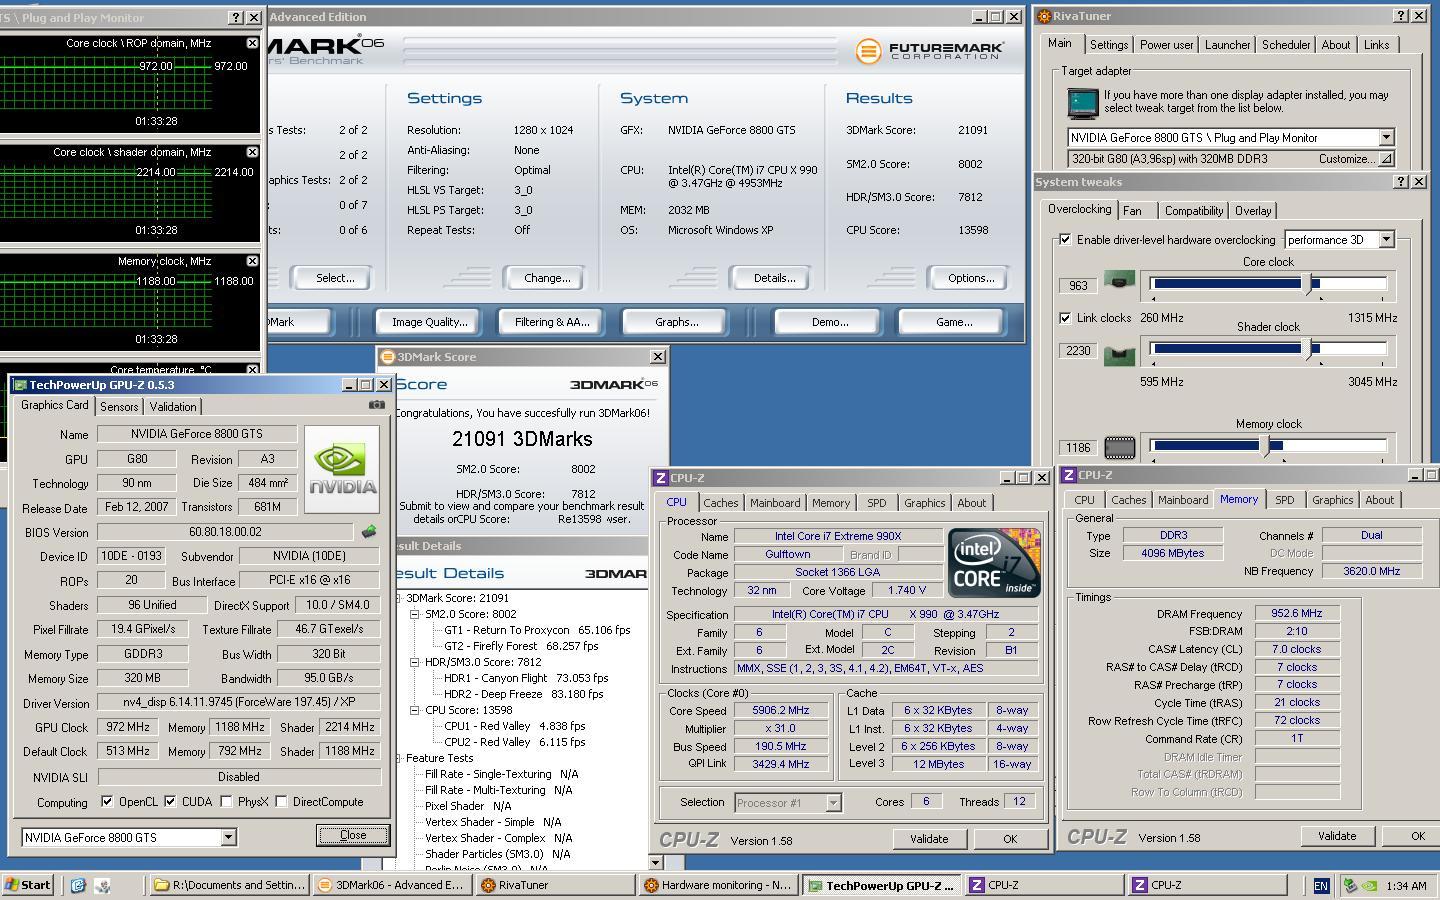Switch to the Fan tab in System tweaks

[x=1132, y=211]
